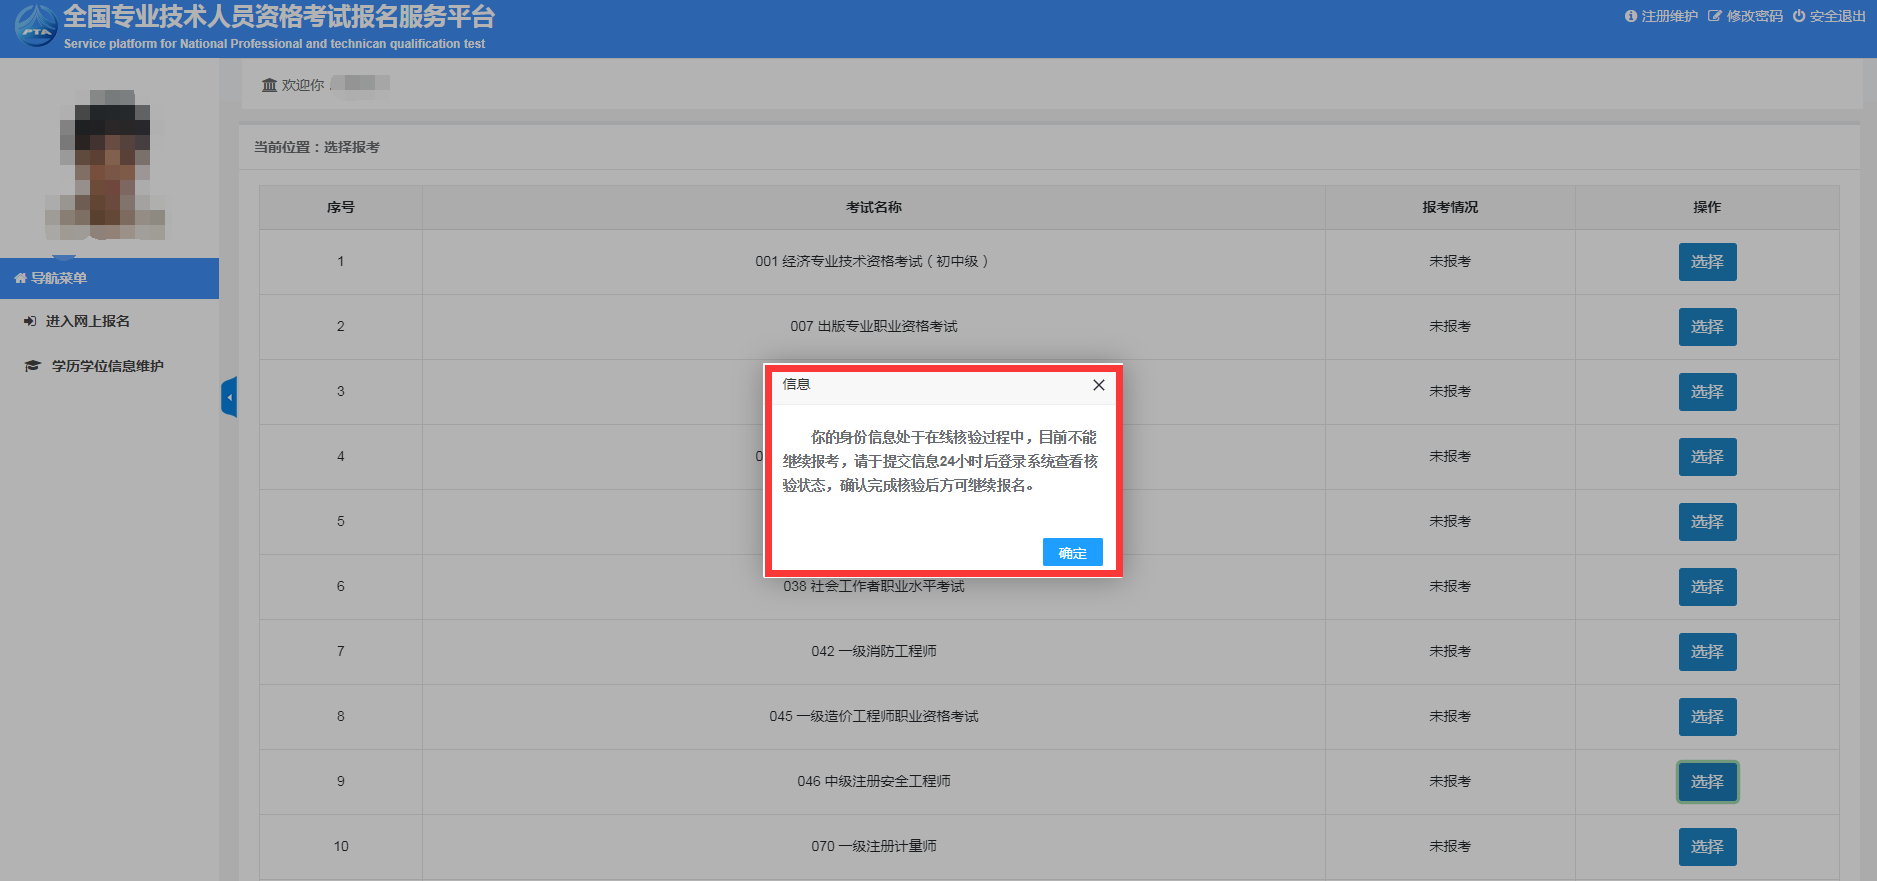This screenshot has width=1877, height=881.
Task: Click the 修改密码 edit icon
Action: (1715, 16)
